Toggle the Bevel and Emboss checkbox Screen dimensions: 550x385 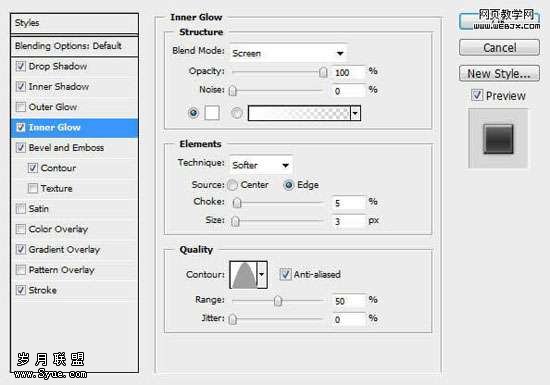pos(21,148)
